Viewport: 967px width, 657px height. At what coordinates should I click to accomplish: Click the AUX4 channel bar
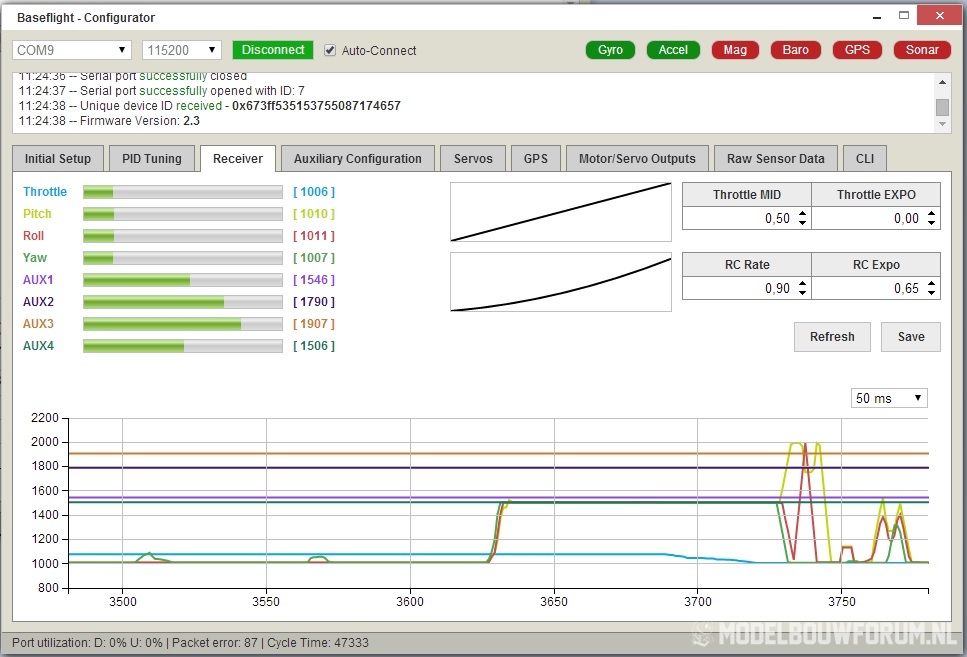pyautogui.click(x=183, y=346)
